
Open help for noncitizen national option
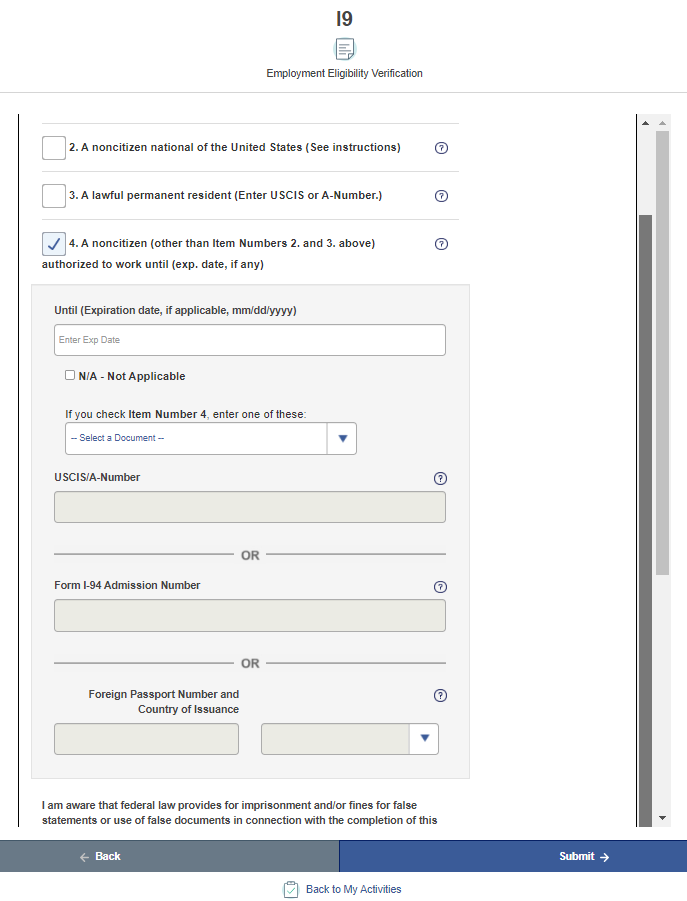click(x=441, y=148)
